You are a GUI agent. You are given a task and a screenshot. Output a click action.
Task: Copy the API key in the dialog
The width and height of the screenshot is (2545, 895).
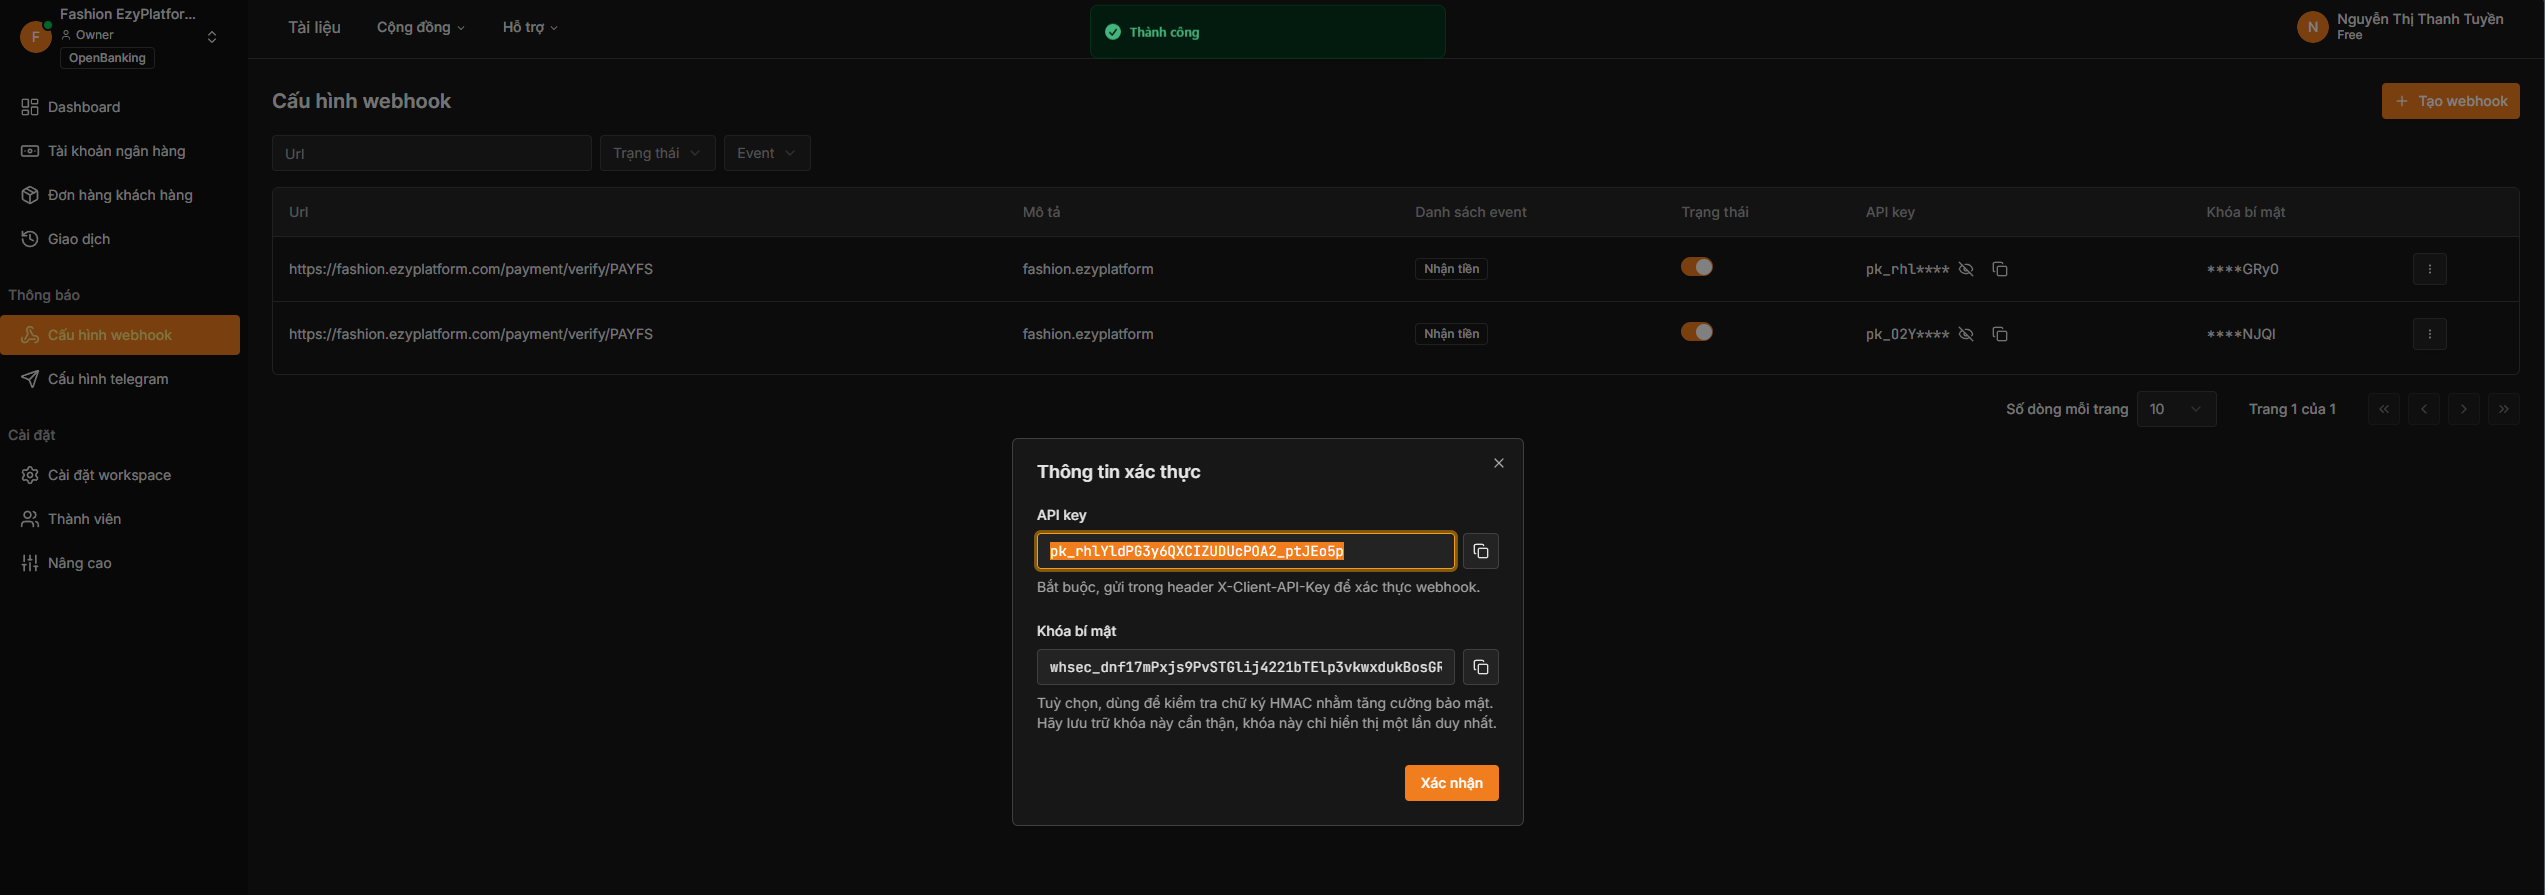point(1480,551)
